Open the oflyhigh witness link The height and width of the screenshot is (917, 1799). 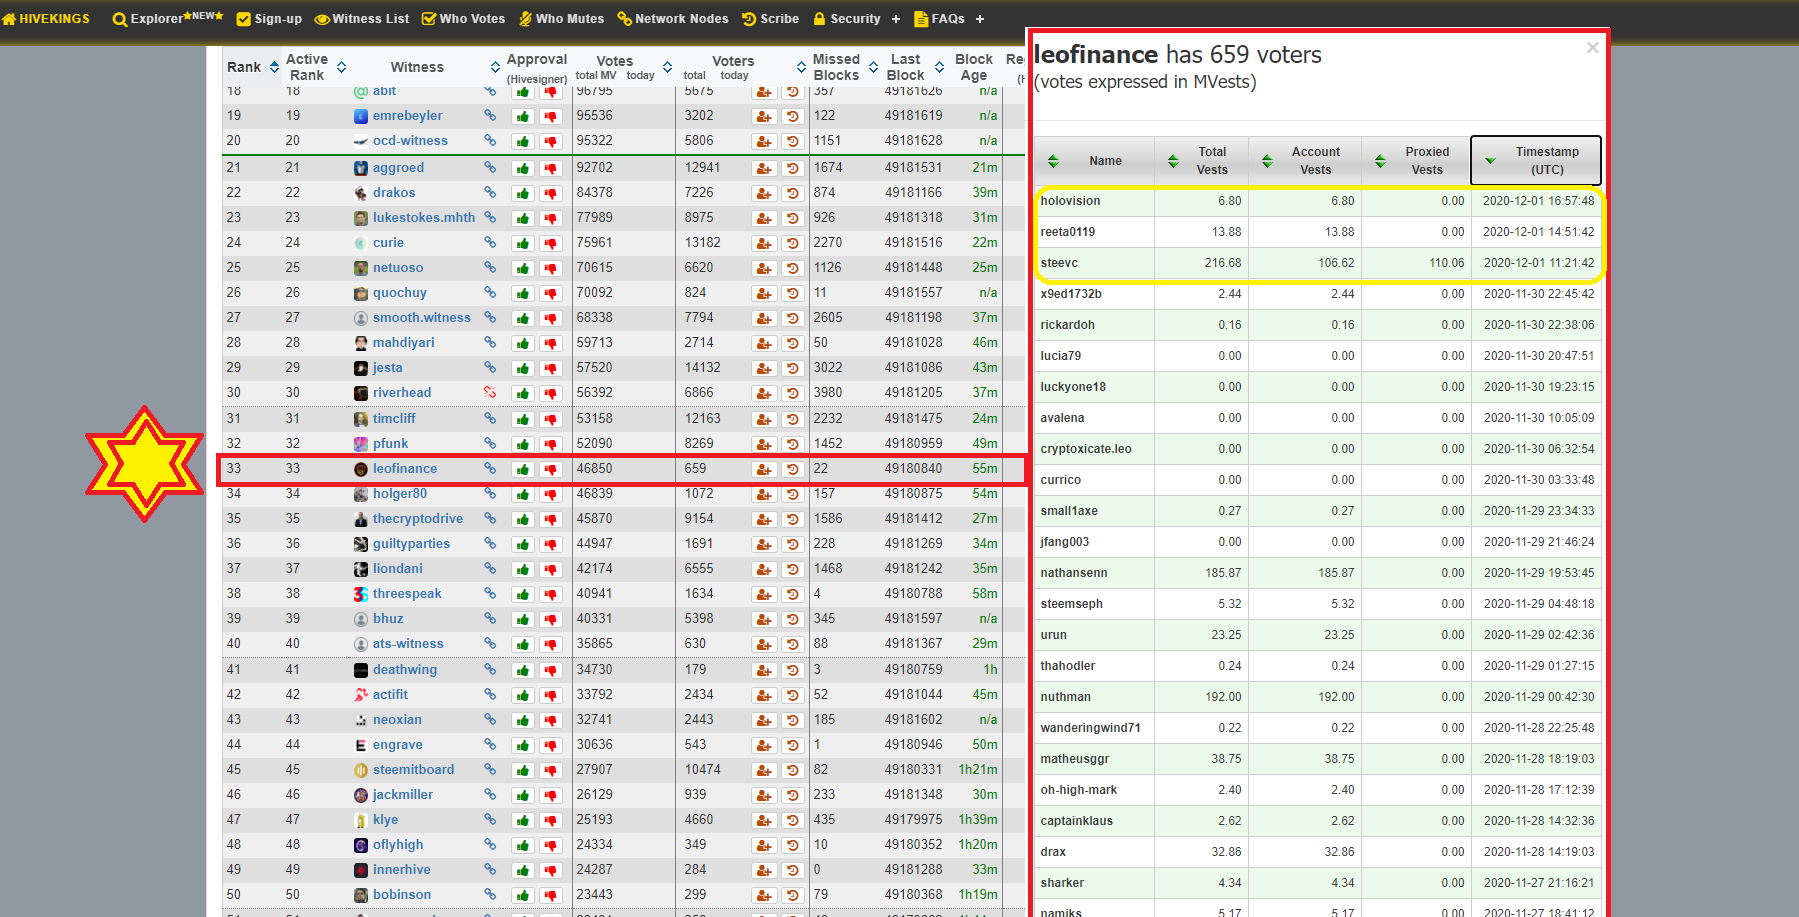tap(398, 845)
